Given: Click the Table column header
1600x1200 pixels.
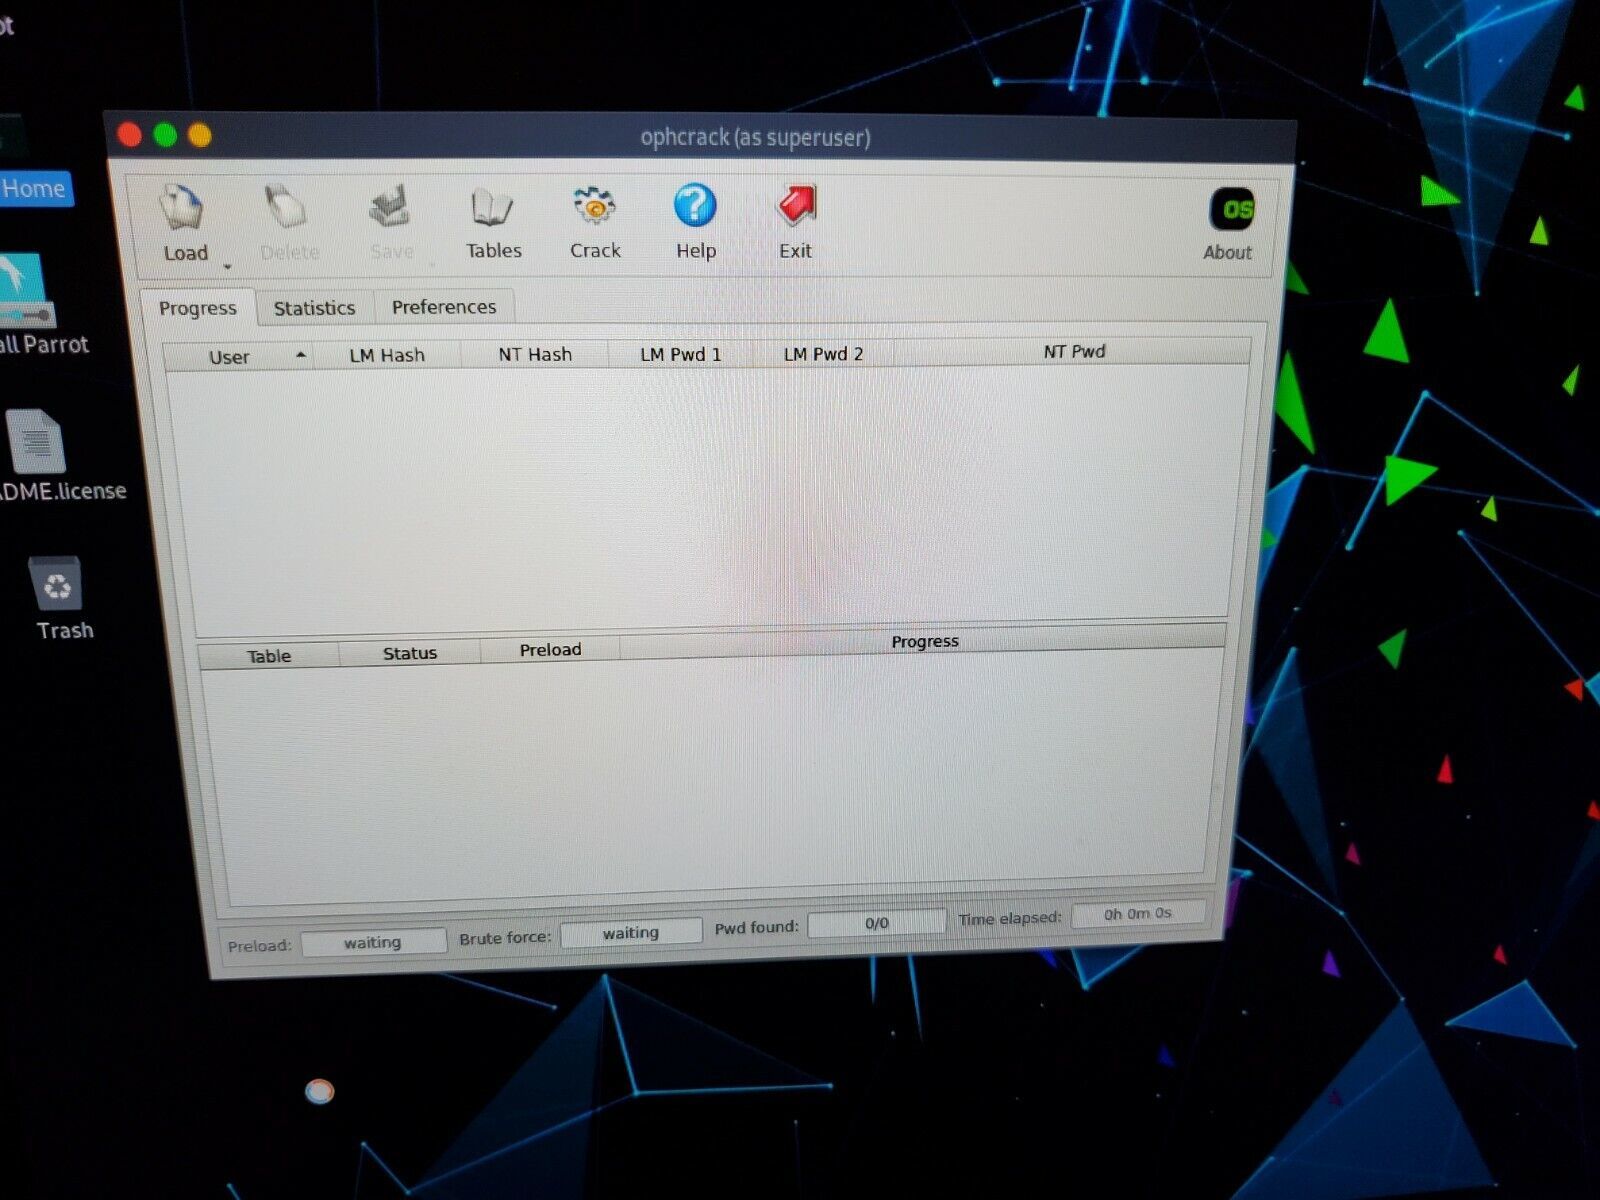Looking at the screenshot, I should [269, 656].
